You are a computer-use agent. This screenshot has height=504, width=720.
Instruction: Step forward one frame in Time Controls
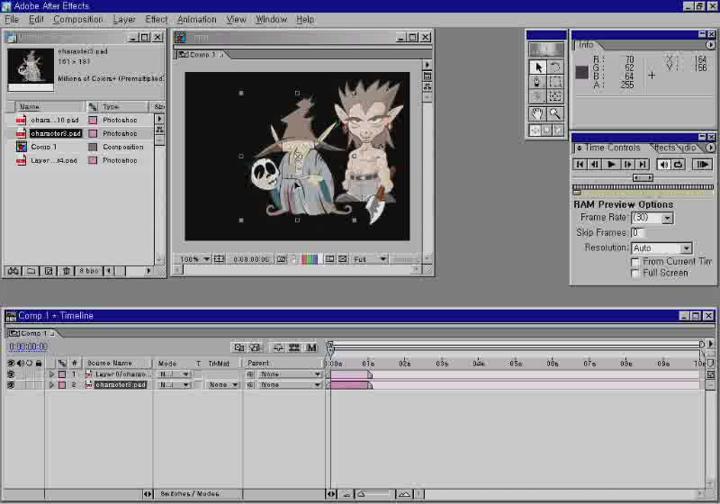[x=627, y=164]
